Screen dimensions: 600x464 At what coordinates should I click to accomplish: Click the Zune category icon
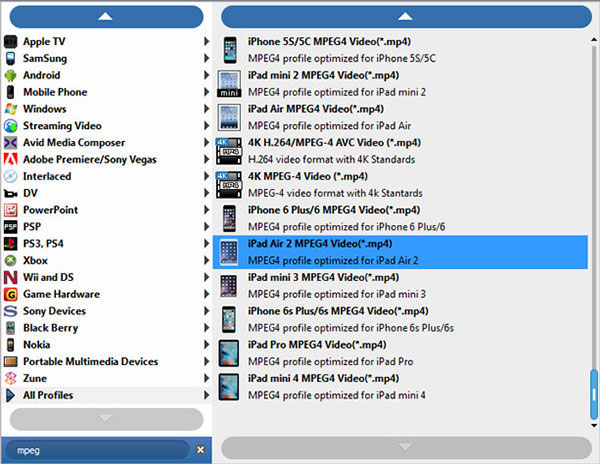point(11,378)
